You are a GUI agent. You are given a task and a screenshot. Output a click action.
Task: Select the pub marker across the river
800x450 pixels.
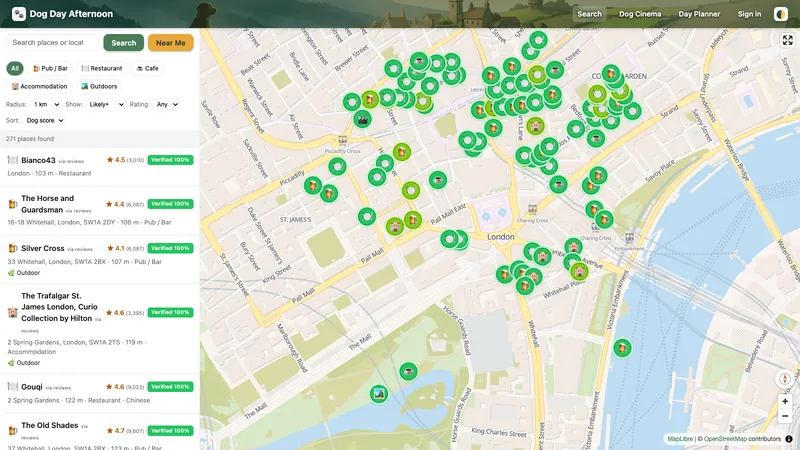click(622, 348)
